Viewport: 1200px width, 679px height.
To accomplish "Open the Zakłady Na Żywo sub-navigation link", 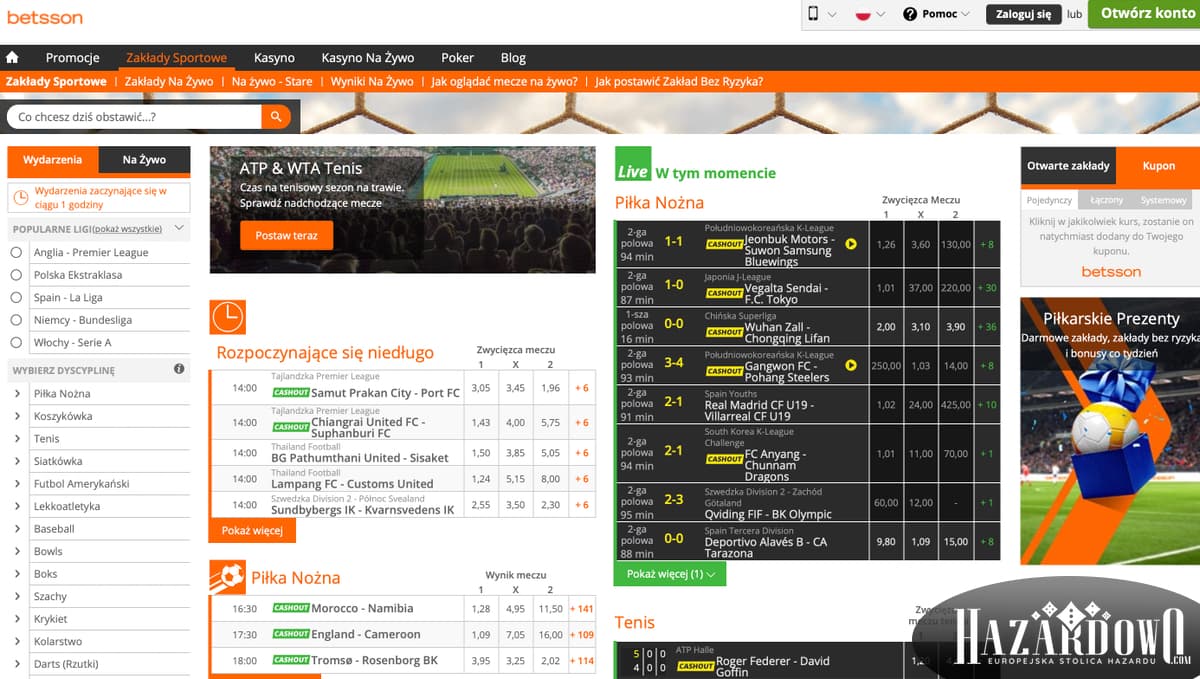I will coord(169,82).
